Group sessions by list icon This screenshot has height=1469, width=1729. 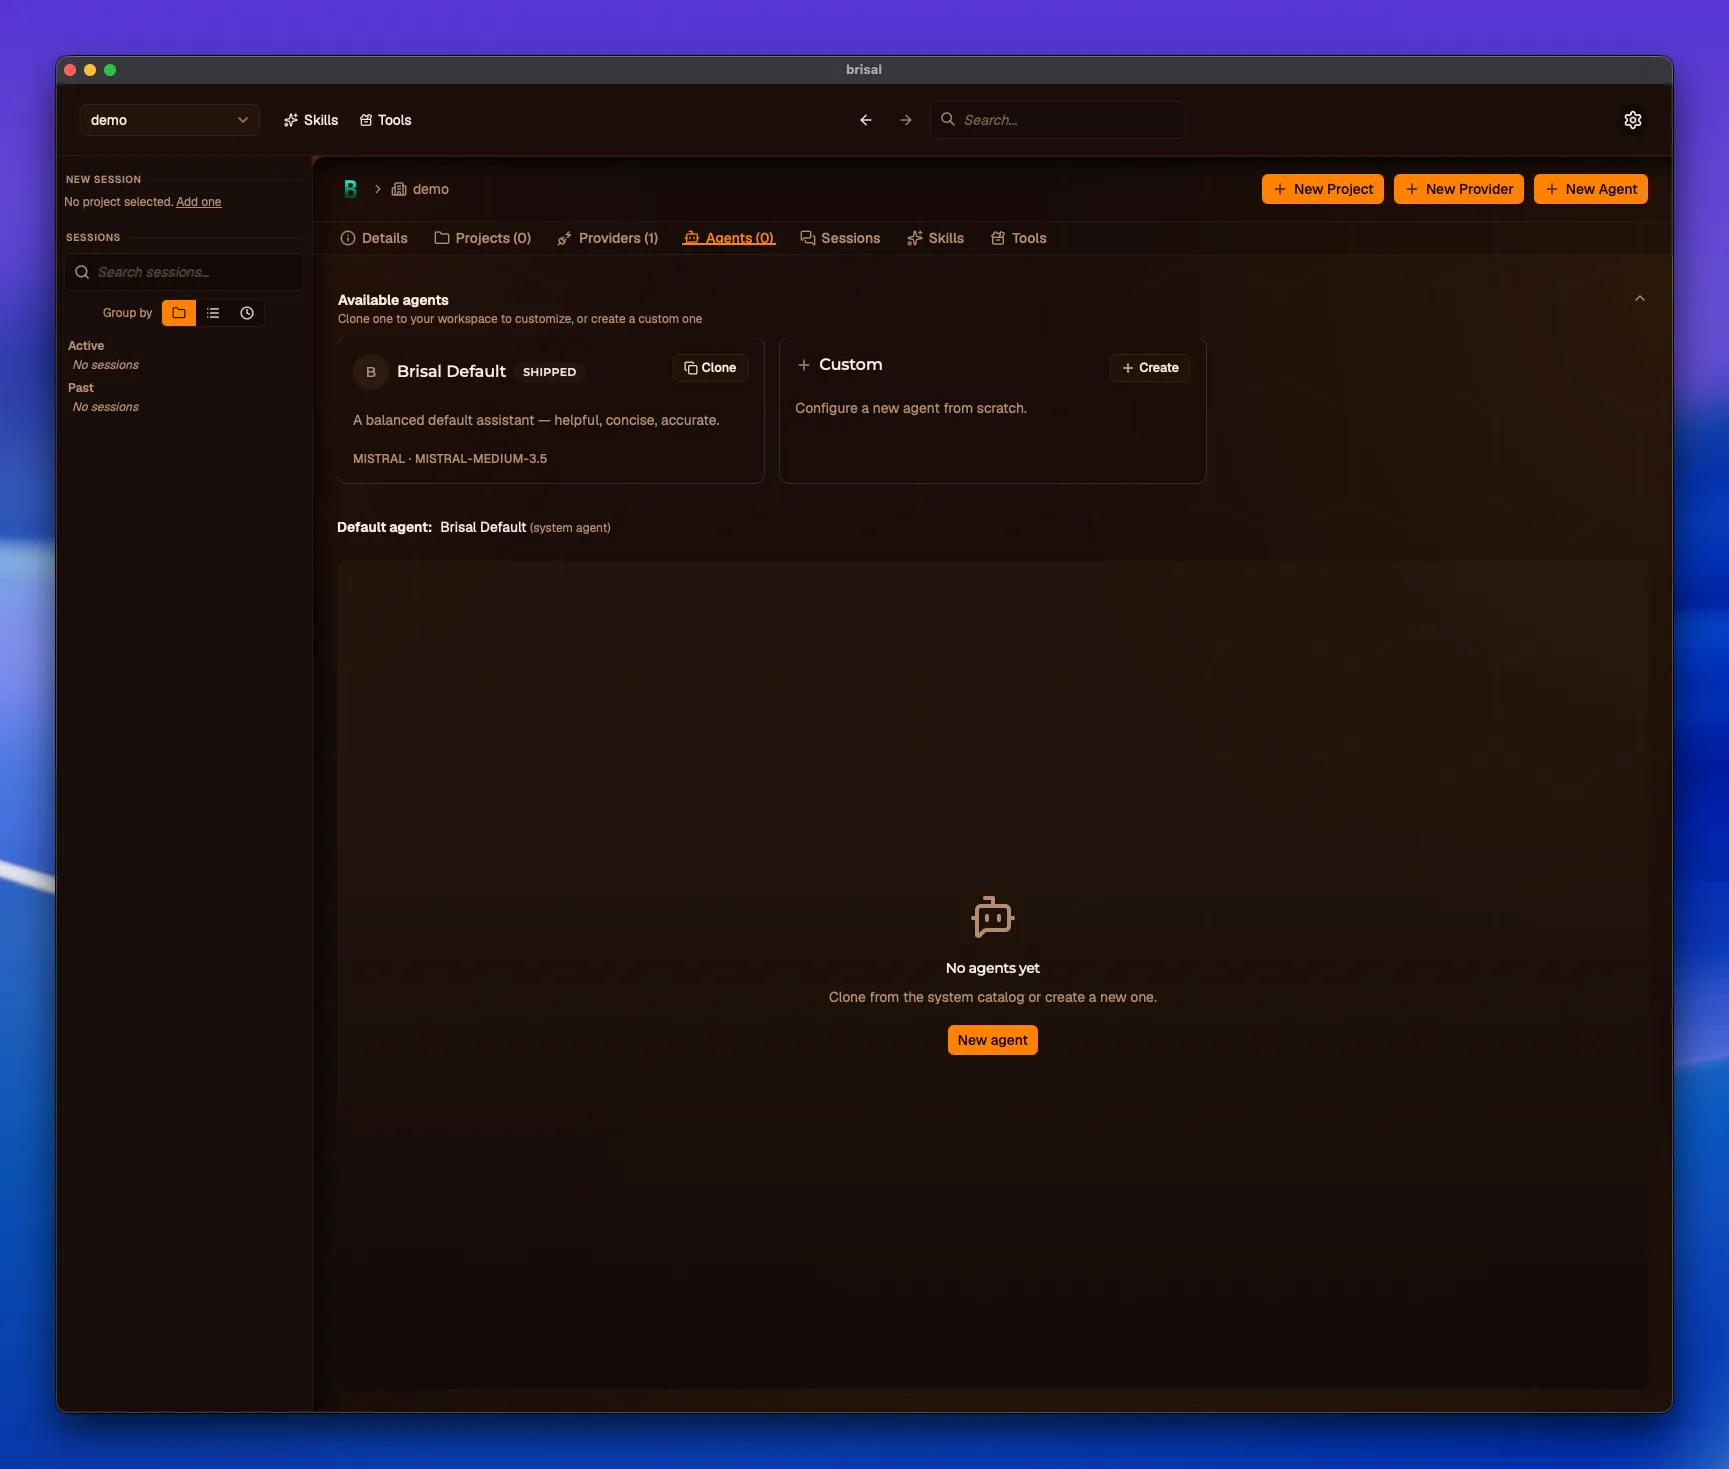point(213,313)
